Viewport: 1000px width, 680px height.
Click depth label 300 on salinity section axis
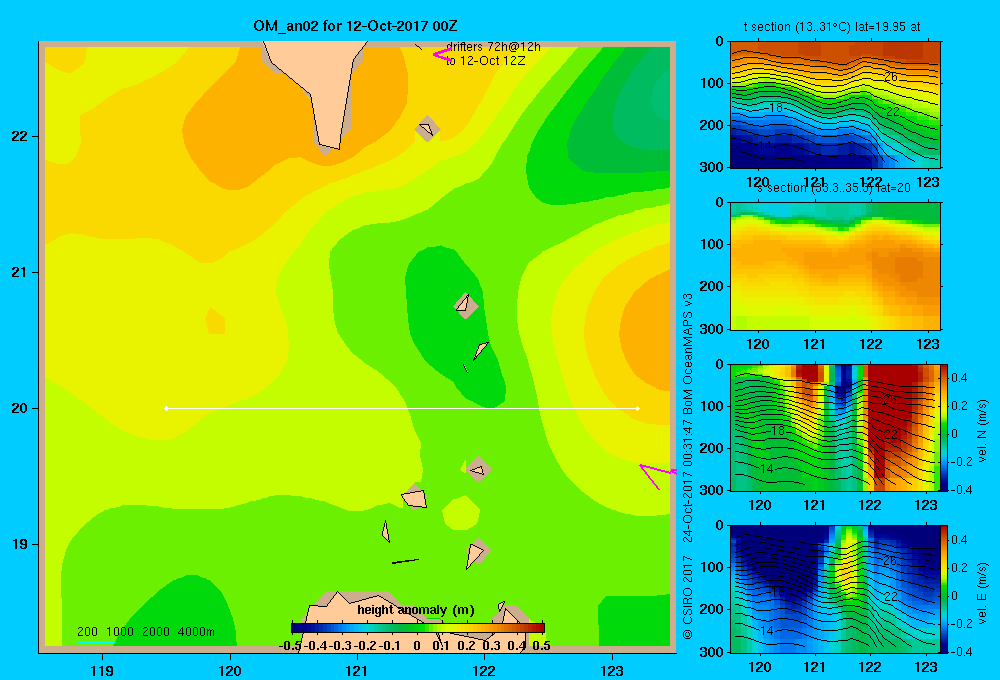(x=712, y=329)
